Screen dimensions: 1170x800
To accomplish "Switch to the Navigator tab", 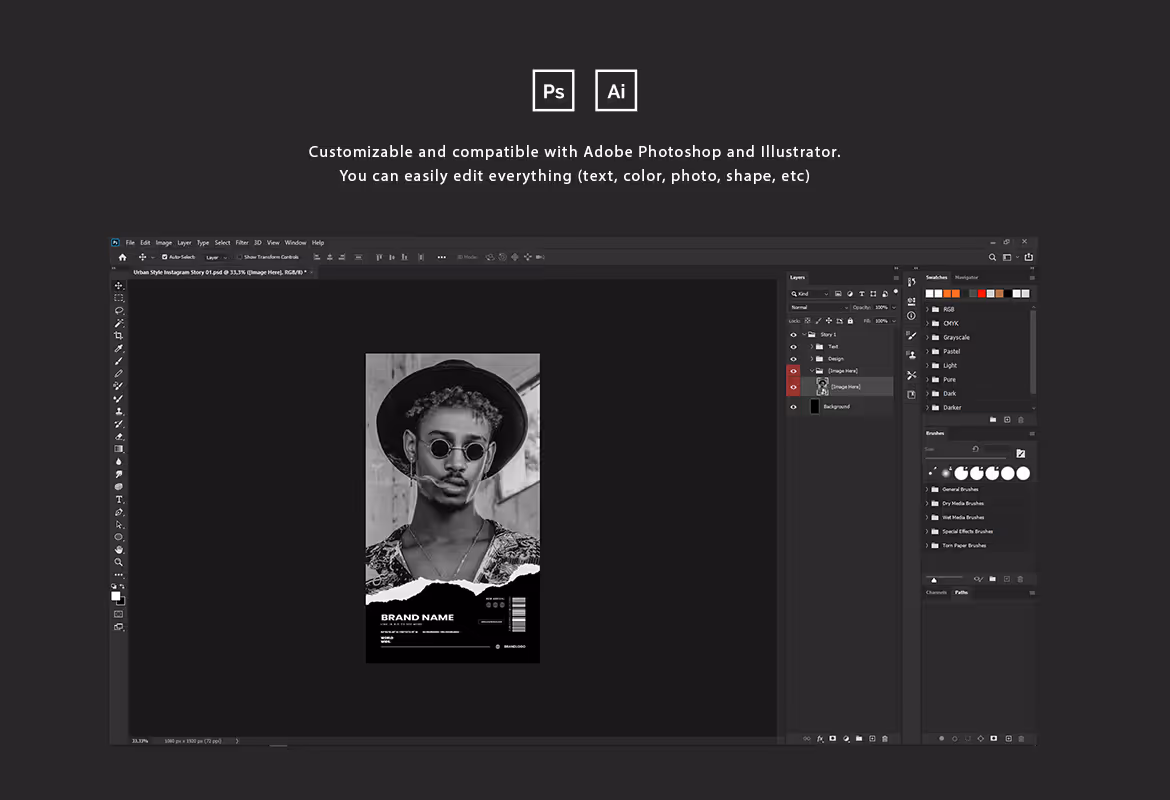I will tap(966, 278).
